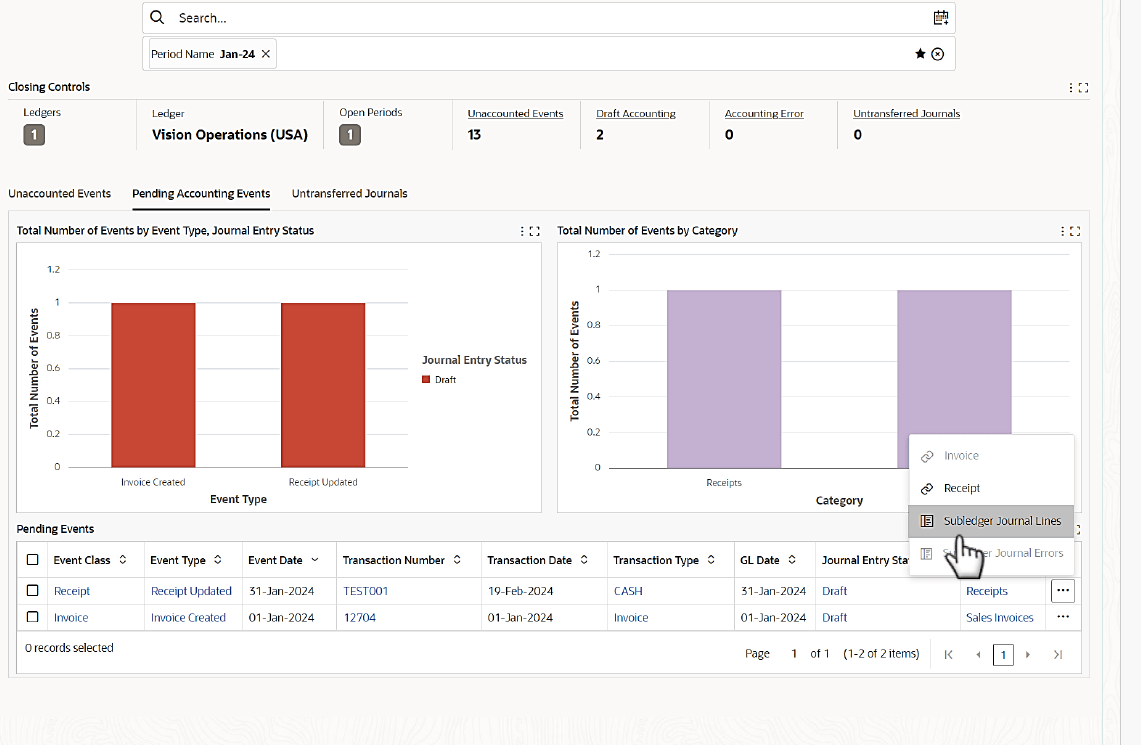Open the Receipt event class link

72,591
